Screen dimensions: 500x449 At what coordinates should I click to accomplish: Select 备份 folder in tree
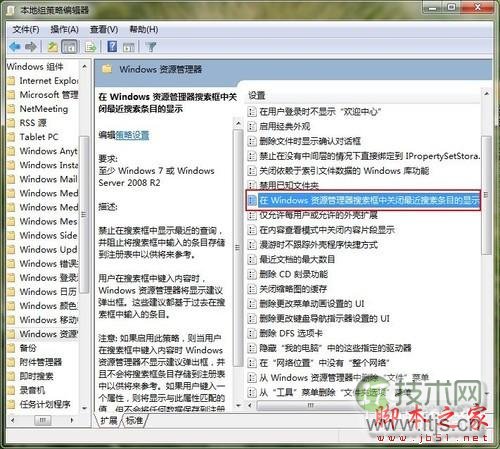(22, 348)
